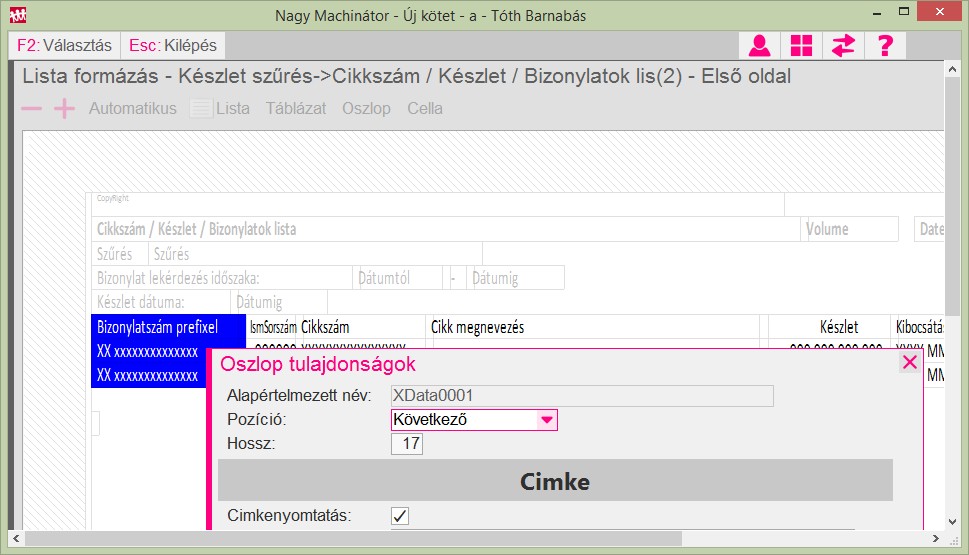Open the Lista menu item
Screen dimensions: 969x555
click(x=233, y=109)
